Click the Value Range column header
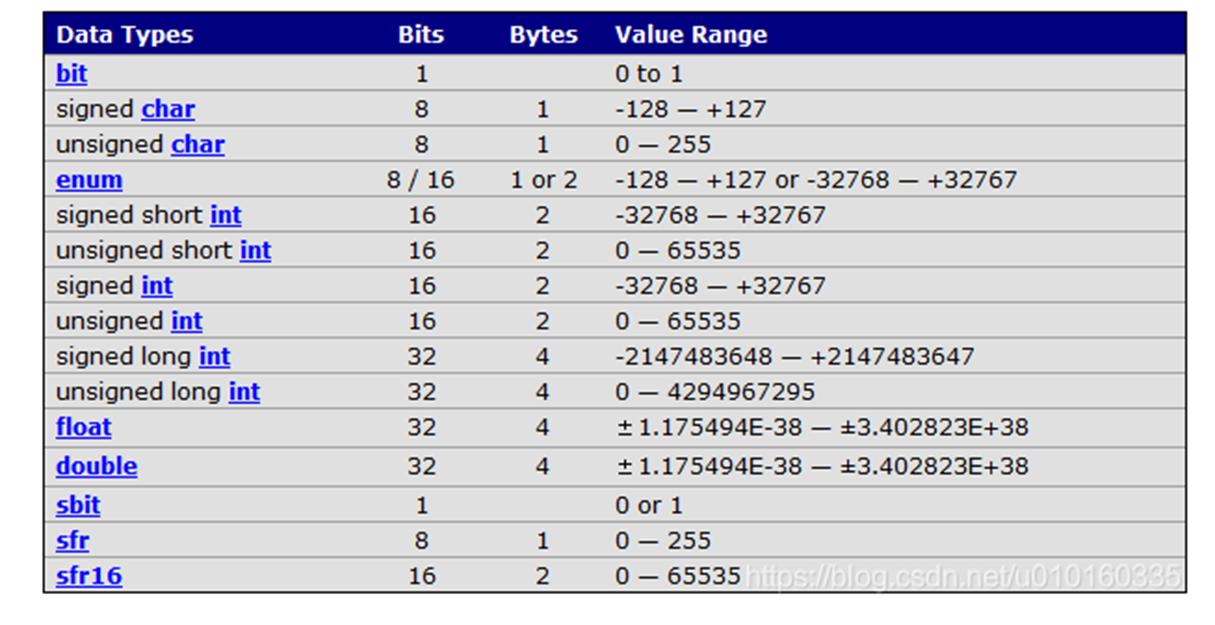 [691, 35]
